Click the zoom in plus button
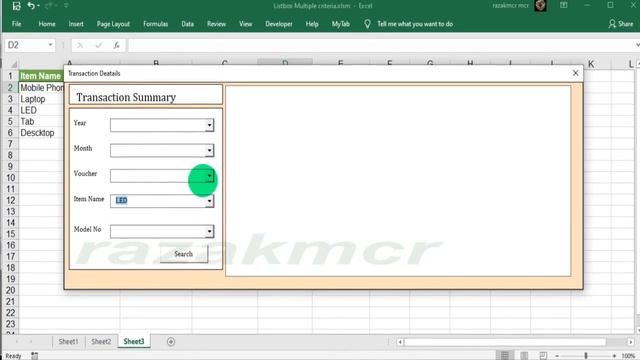Image resolution: width=640 pixels, height=360 pixels. point(614,356)
